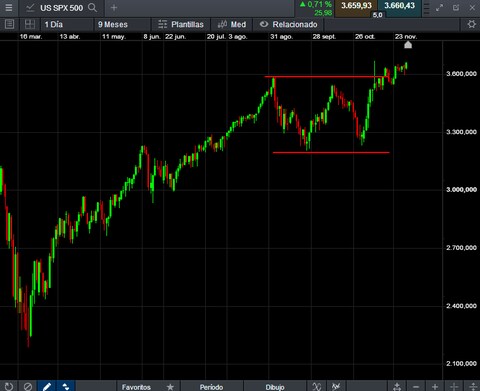Screen dimensions: 480x391
Task: Zoom out with the minus icon
Action: click(x=416, y=387)
